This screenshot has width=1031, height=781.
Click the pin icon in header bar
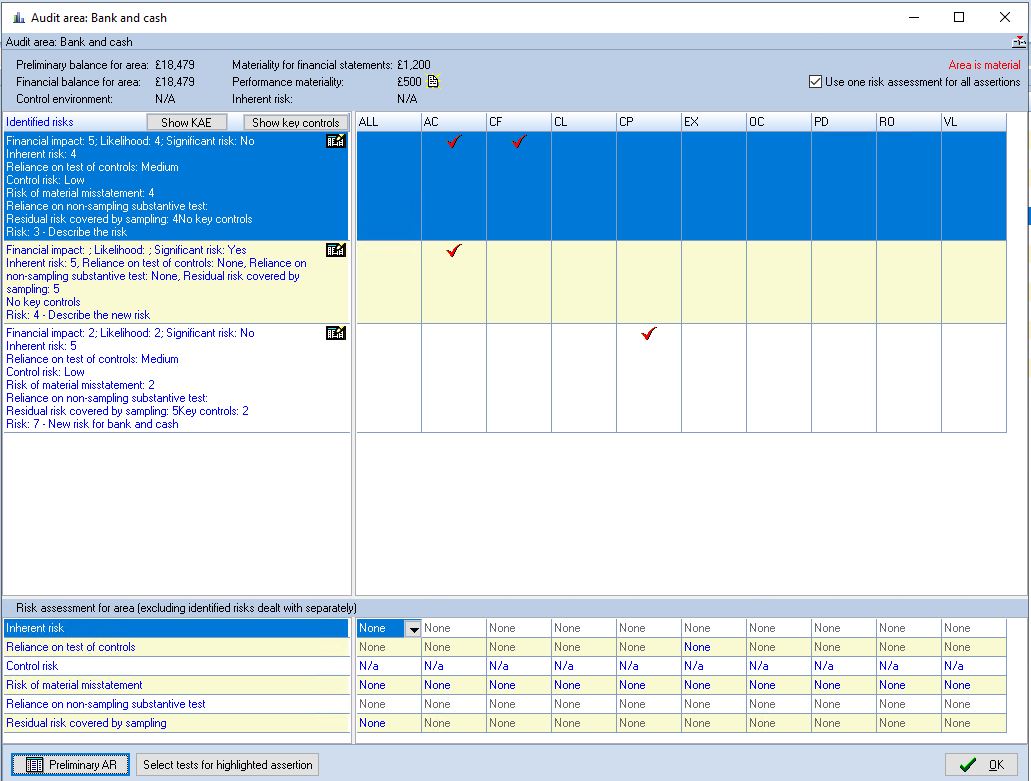[1019, 42]
